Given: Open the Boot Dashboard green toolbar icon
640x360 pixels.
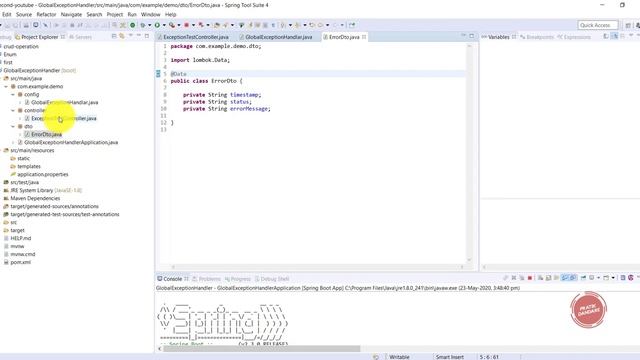Looking at the screenshot, I should [x=132, y=25].
